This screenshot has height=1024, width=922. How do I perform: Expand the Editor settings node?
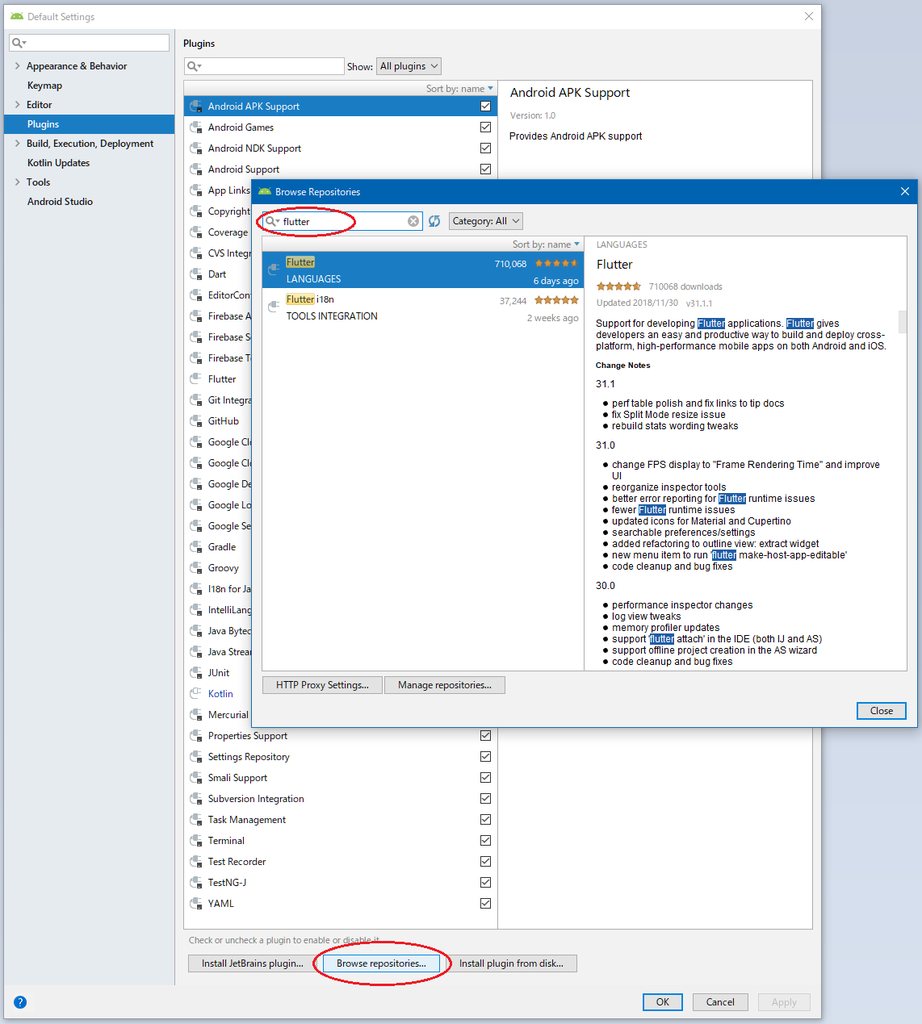click(x=18, y=104)
